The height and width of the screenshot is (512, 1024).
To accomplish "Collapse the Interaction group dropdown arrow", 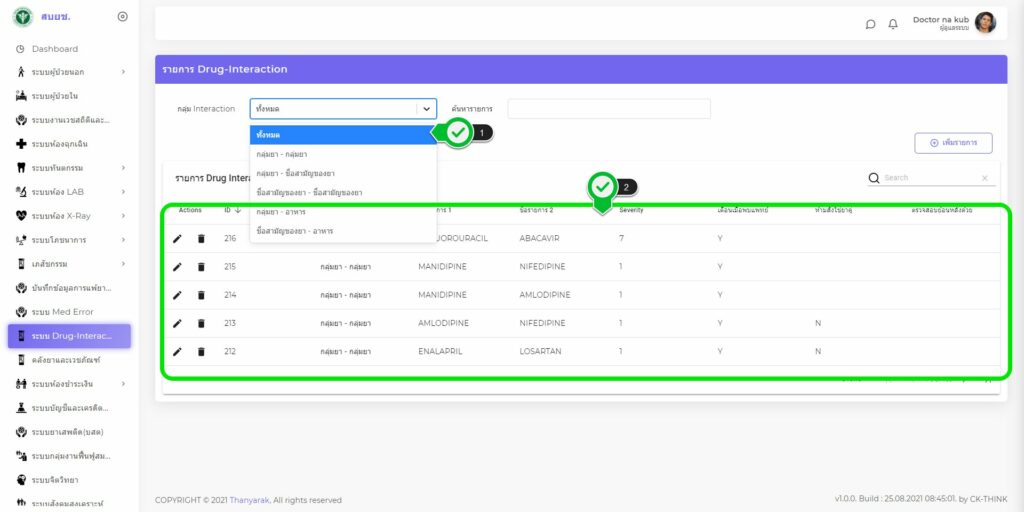I will (x=427, y=109).
